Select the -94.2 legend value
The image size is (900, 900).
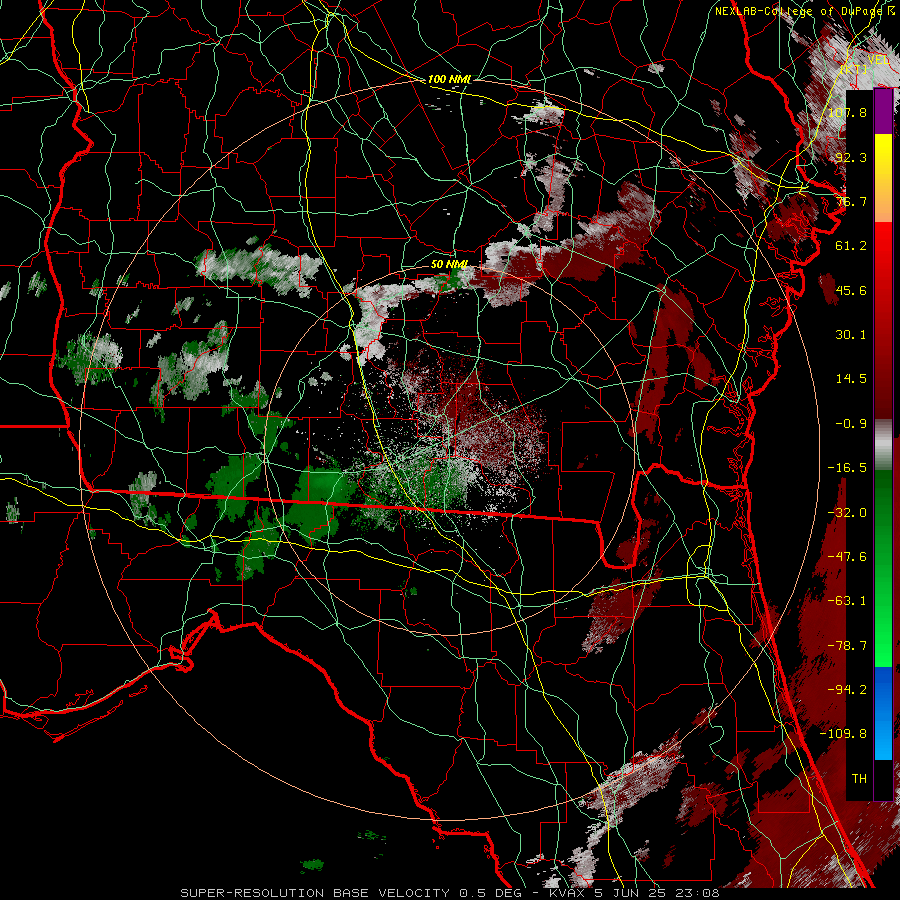847,690
